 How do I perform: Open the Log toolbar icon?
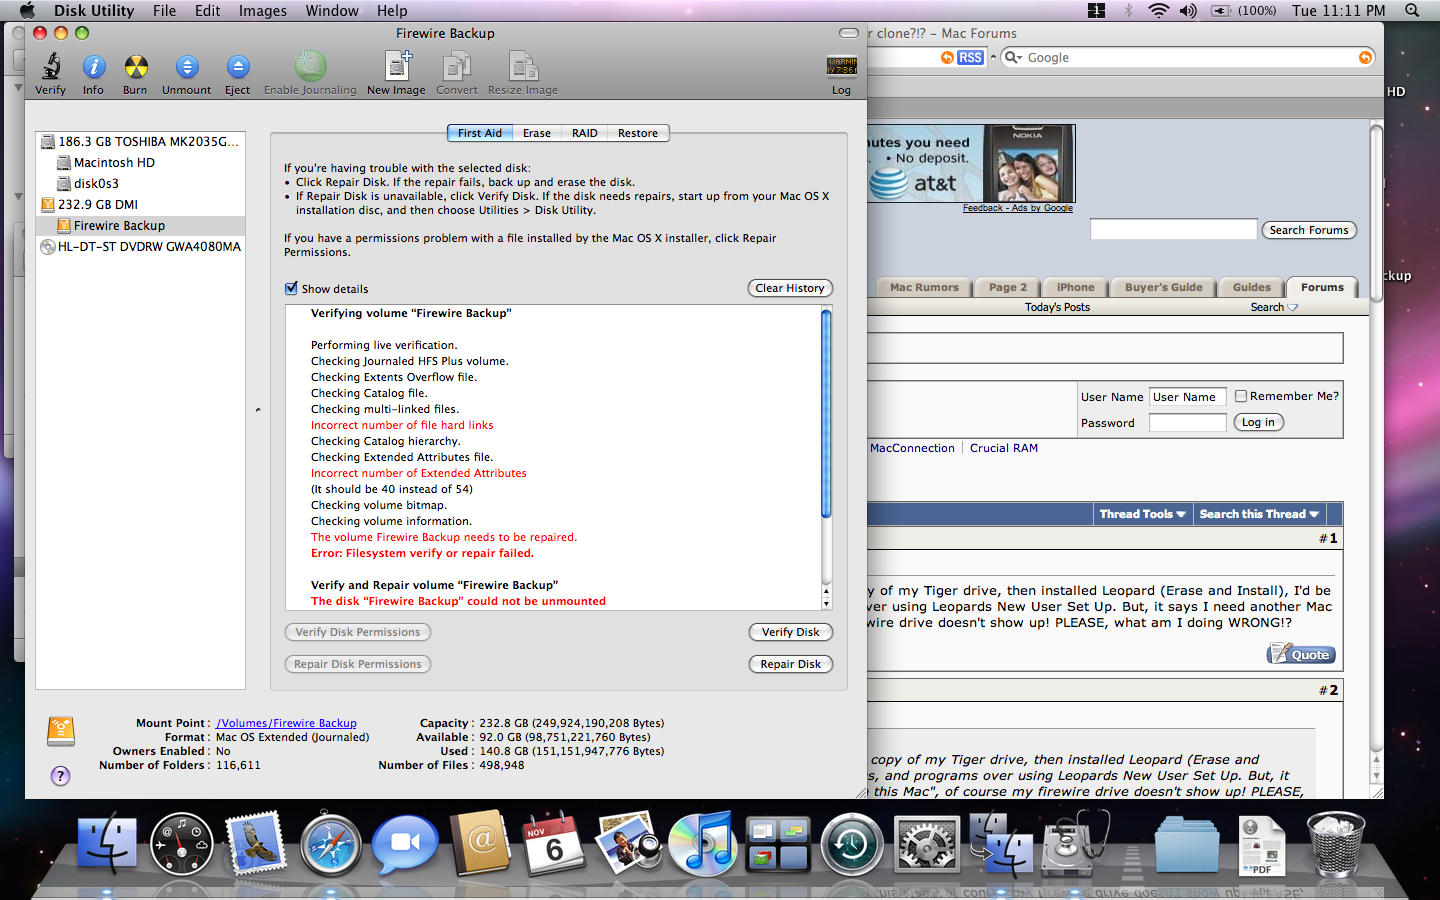841,66
